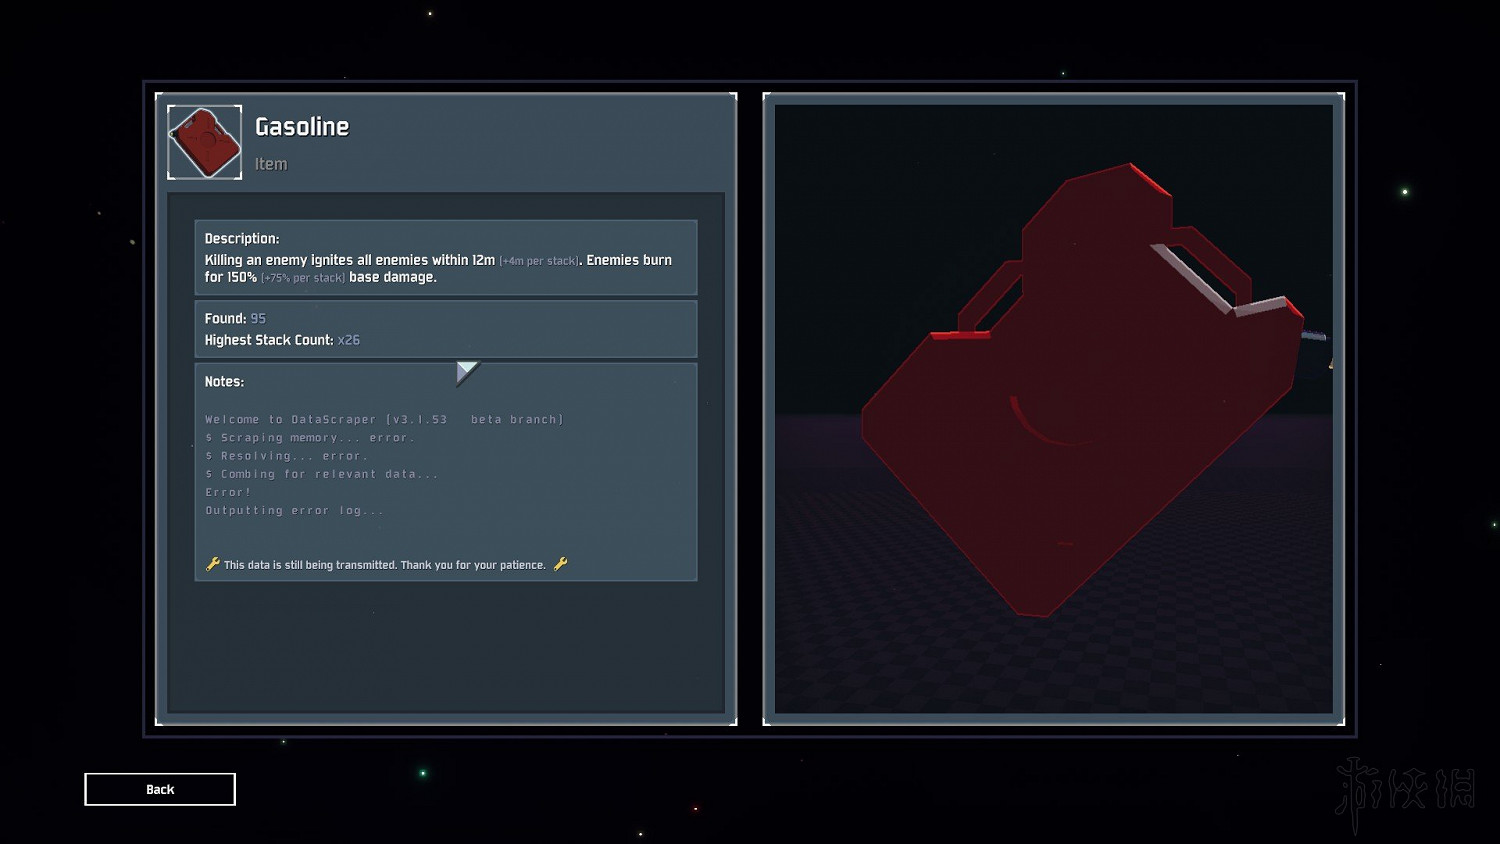The image size is (1500, 844).
Task: Click the "Scraping memory... error." log line
Action: click(309, 437)
